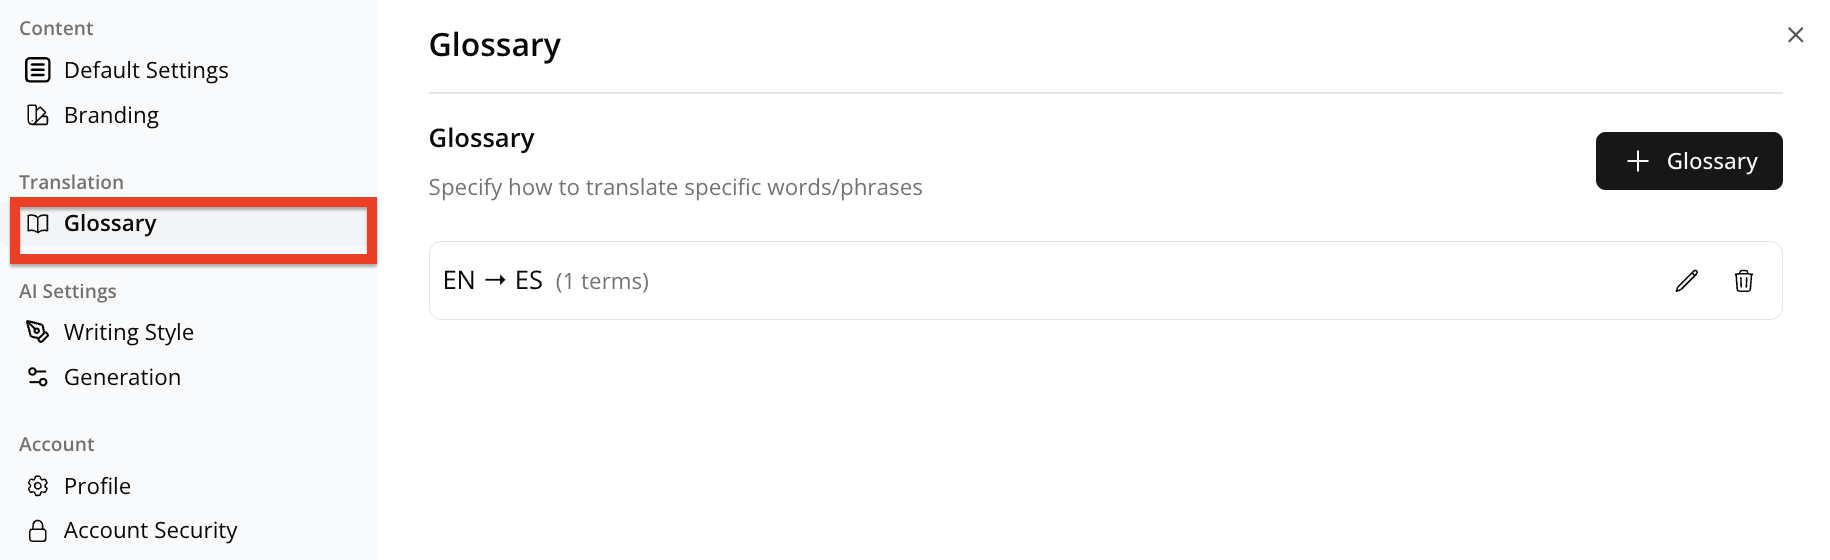
Task: Click the Glossary book icon in sidebar
Action: coord(38,223)
